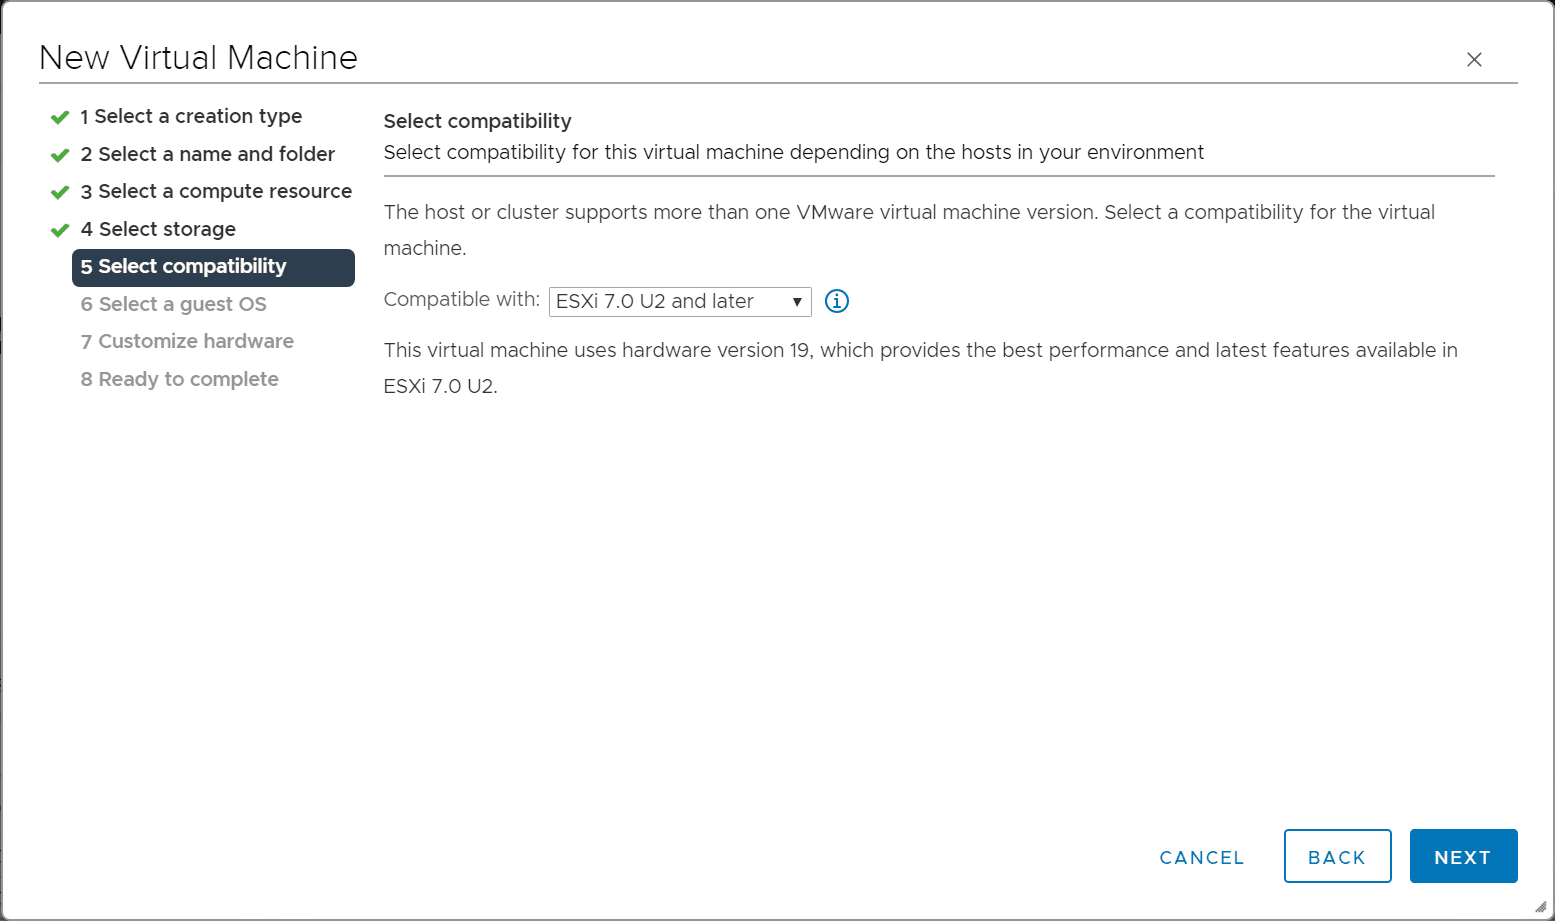Click CANCEL to abort the wizard
1555x921 pixels.
[x=1201, y=857]
